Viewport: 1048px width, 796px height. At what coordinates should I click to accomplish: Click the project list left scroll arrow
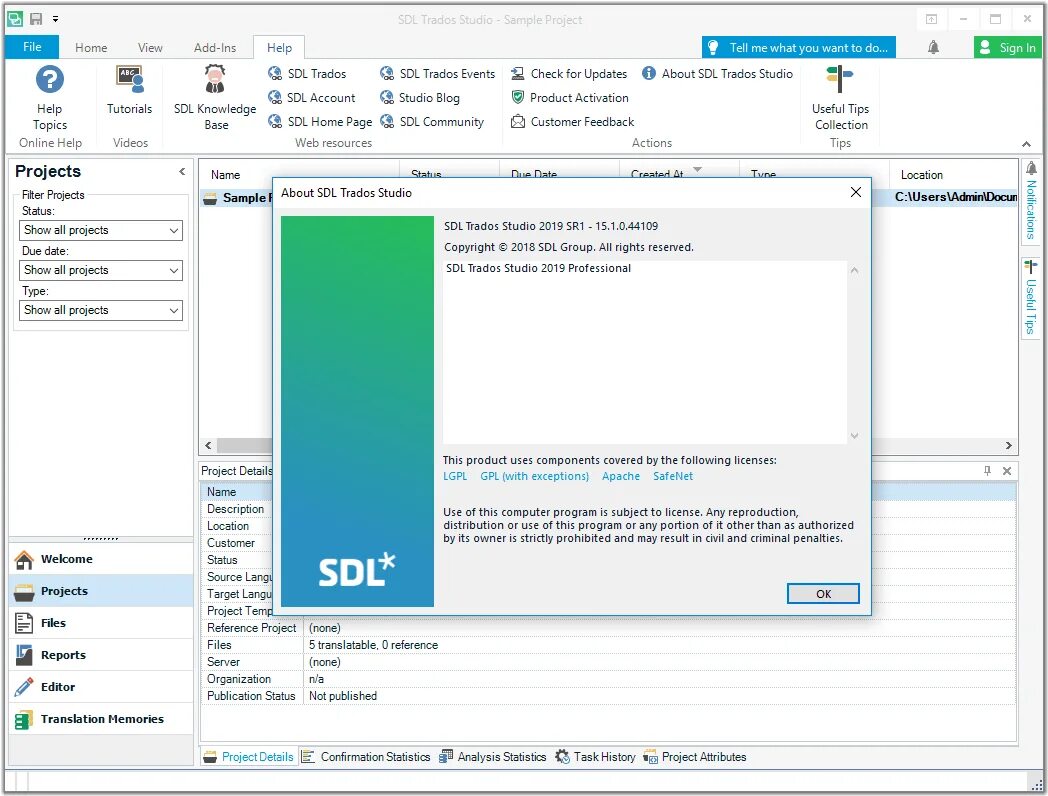[208, 446]
